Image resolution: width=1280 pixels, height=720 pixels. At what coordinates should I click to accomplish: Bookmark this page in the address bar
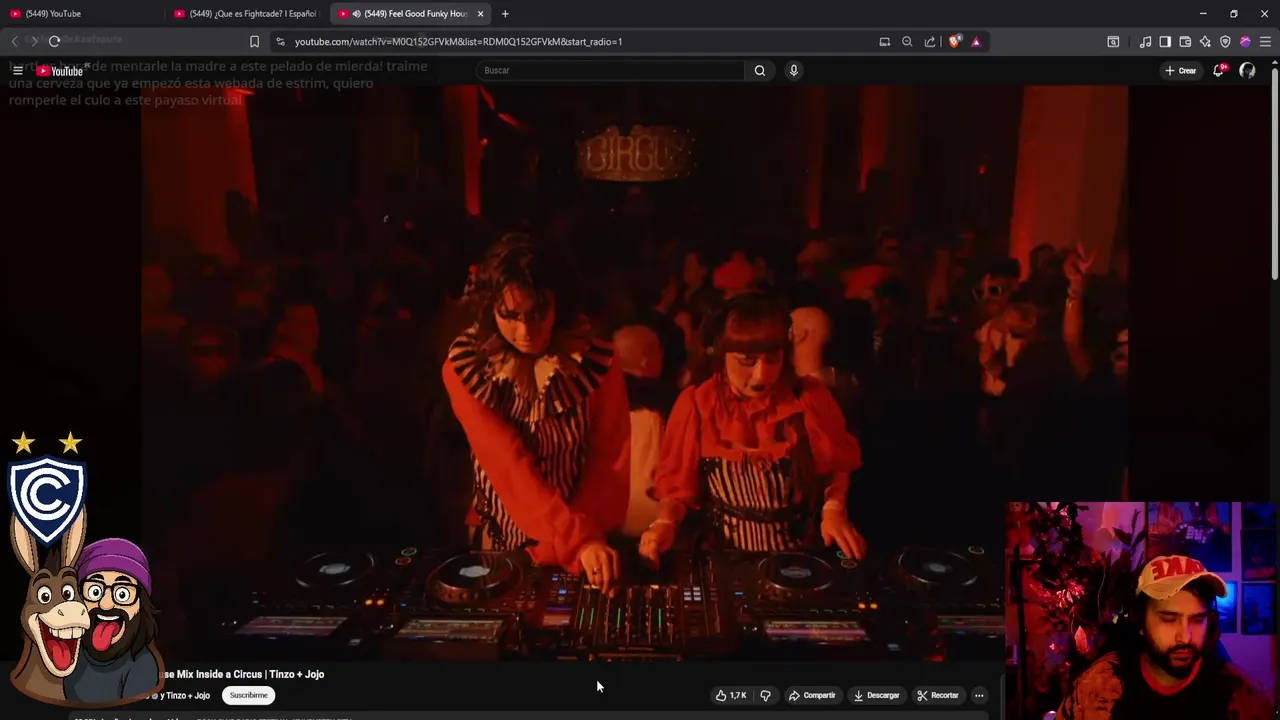coord(254,41)
